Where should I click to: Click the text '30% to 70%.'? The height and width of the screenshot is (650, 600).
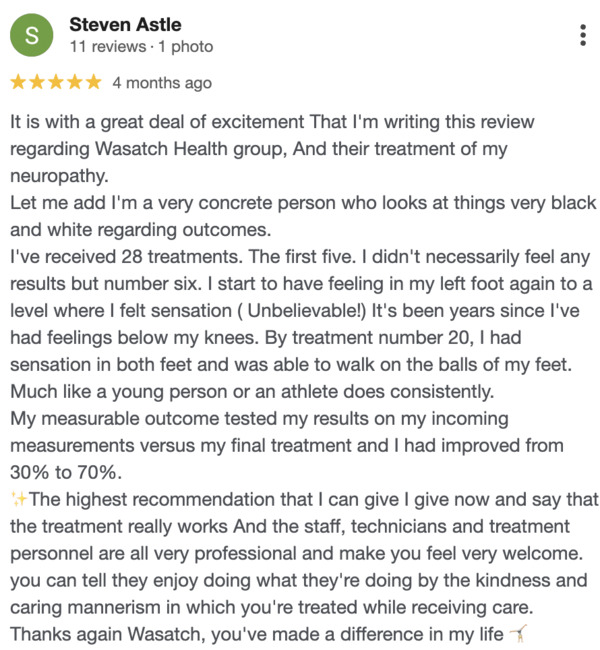click(66, 473)
